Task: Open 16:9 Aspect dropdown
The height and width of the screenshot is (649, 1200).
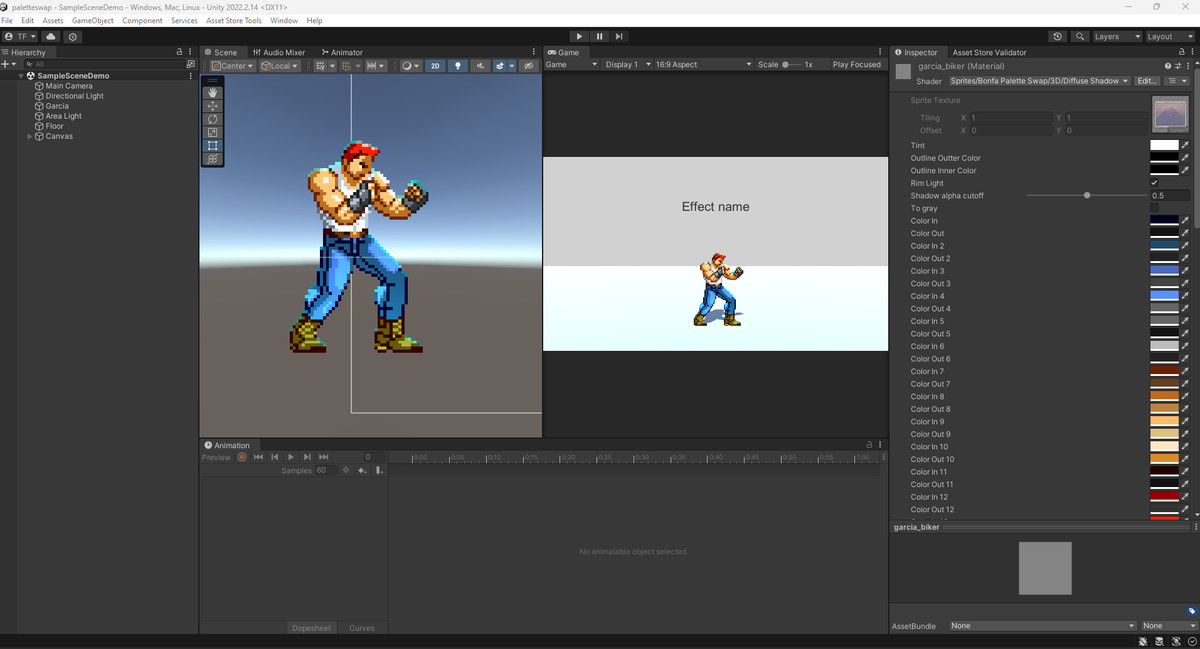Action: point(703,64)
